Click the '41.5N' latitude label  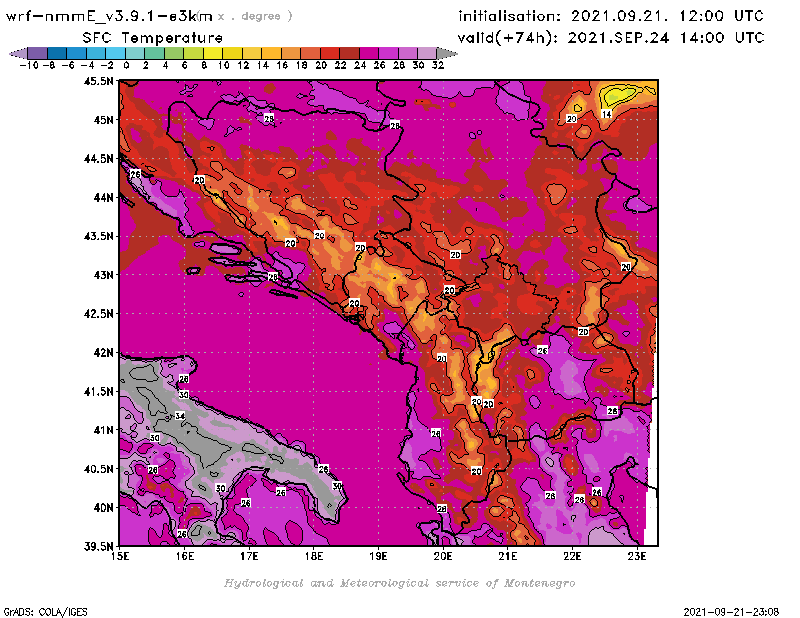tap(98, 391)
